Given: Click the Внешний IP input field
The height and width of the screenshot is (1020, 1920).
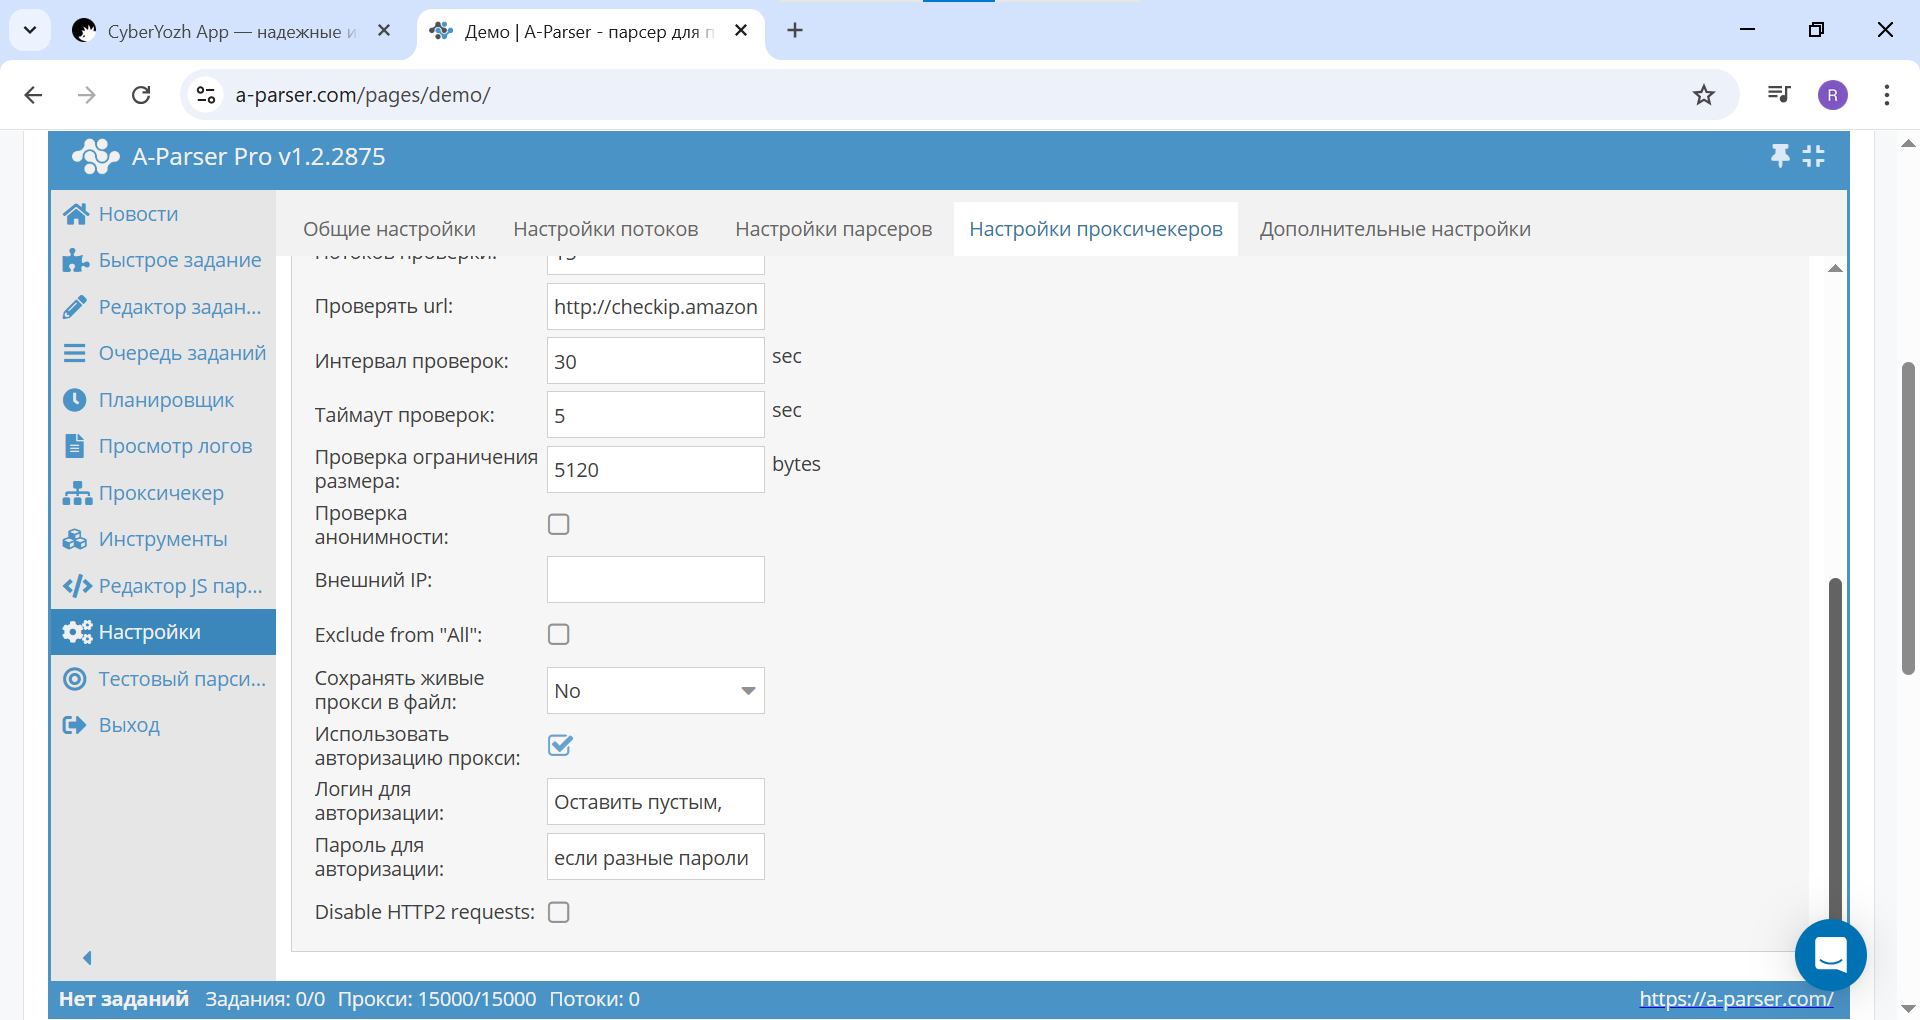Looking at the screenshot, I should pos(655,580).
